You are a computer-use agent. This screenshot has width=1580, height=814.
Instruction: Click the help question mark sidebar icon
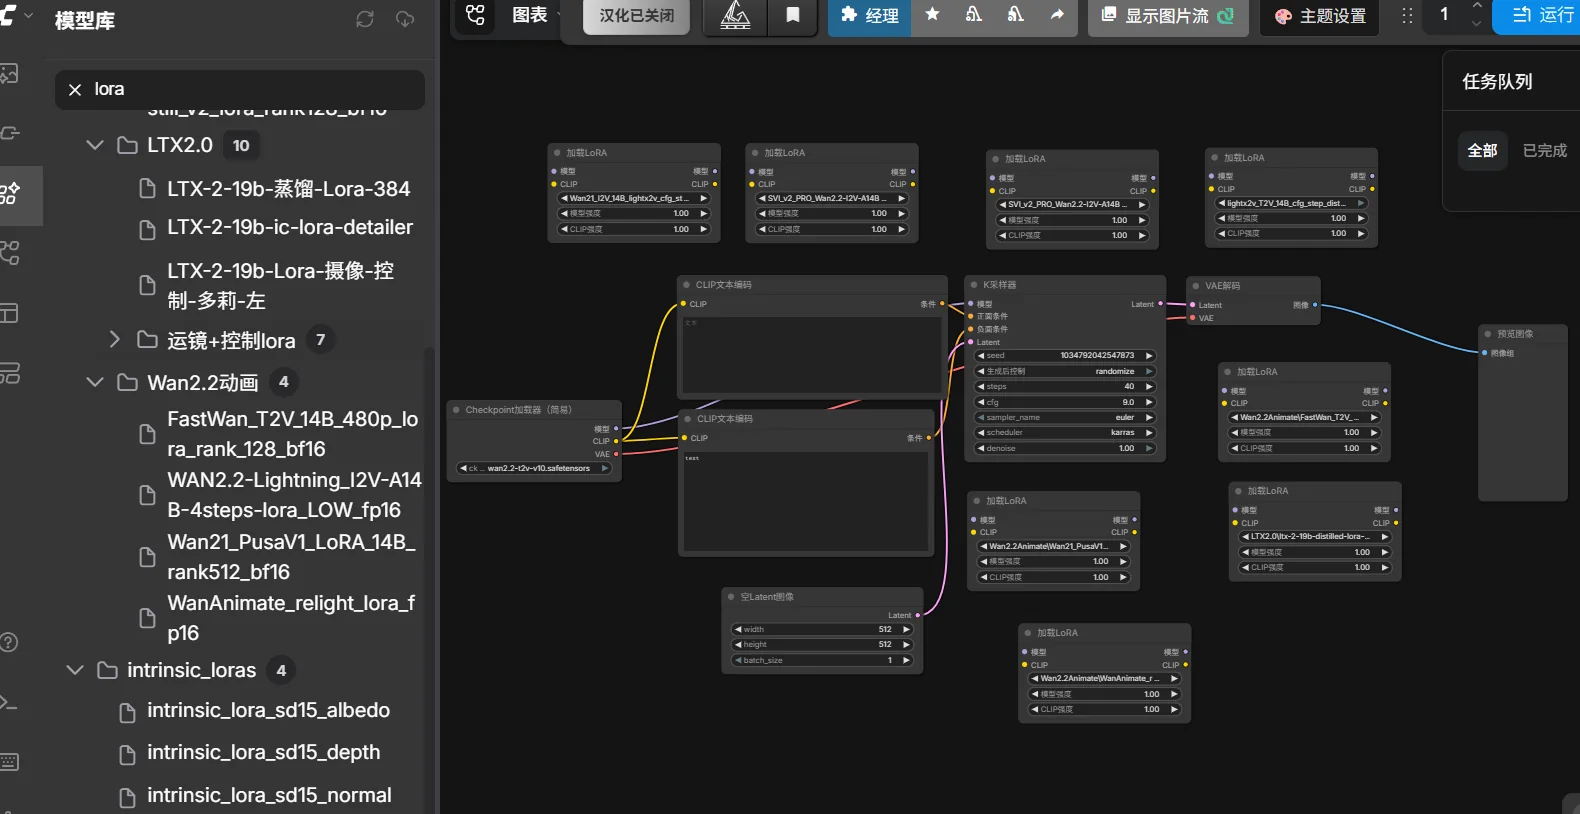pos(9,642)
